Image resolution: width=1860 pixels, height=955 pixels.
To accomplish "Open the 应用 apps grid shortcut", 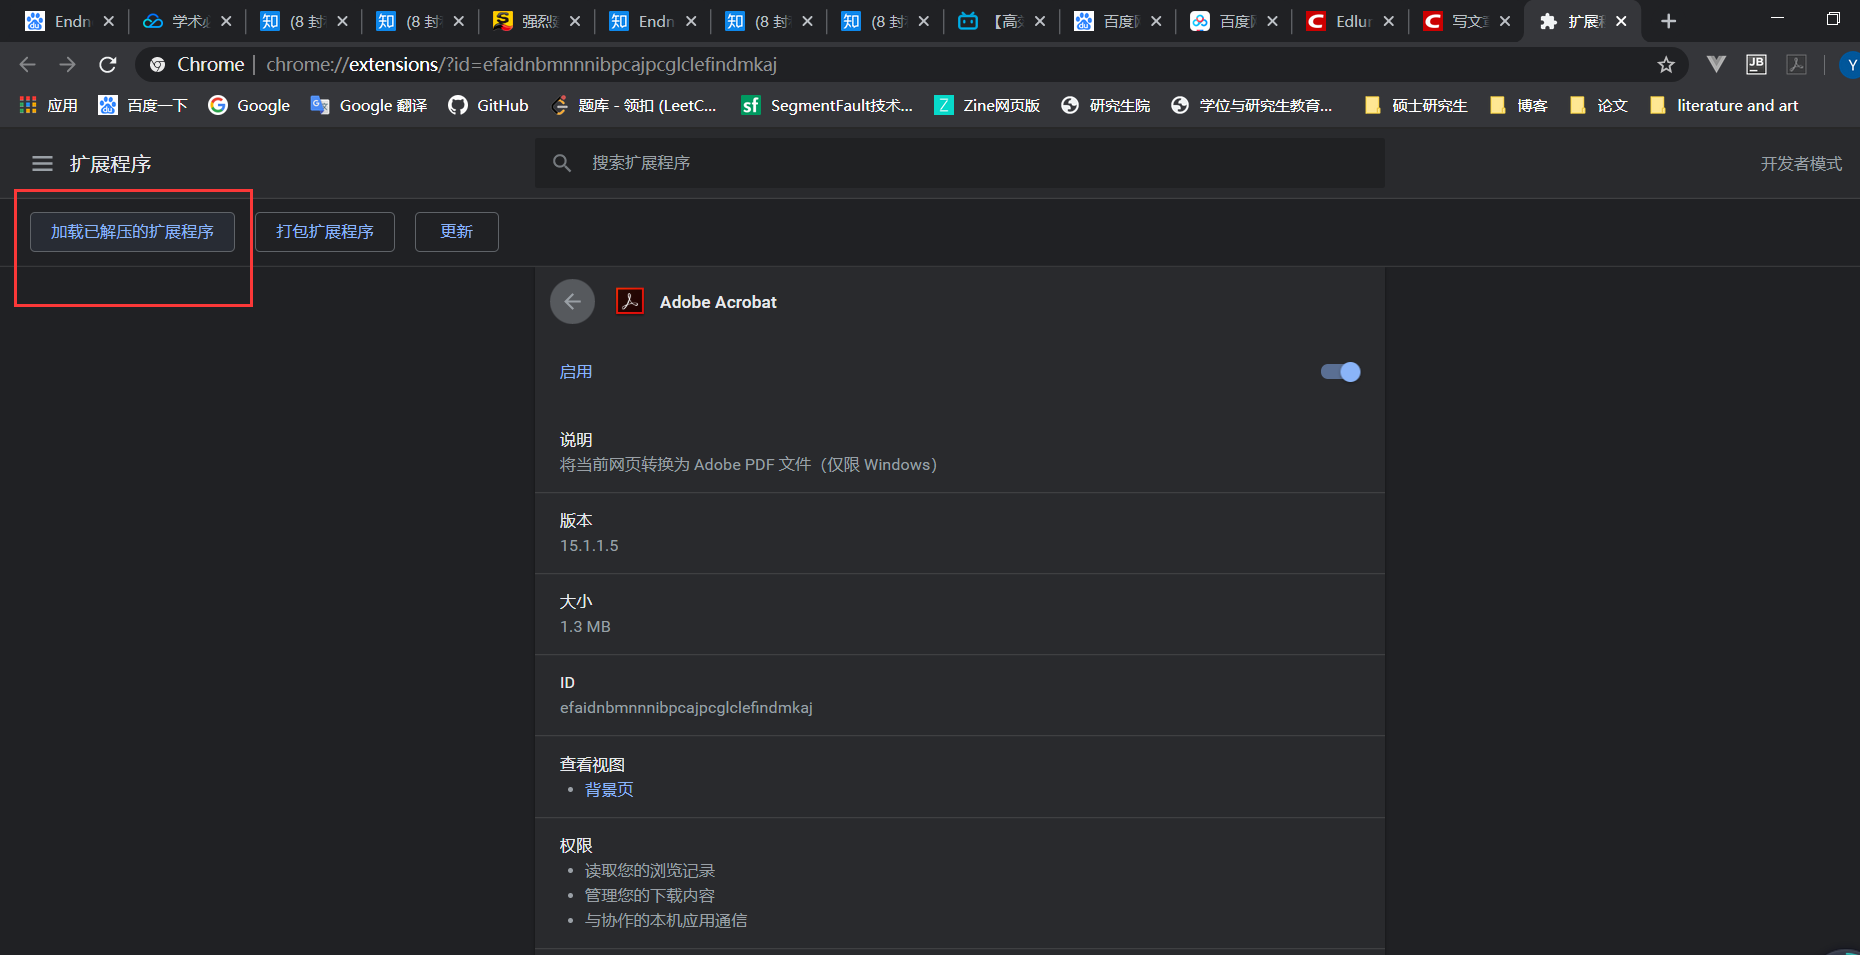I will (48, 105).
